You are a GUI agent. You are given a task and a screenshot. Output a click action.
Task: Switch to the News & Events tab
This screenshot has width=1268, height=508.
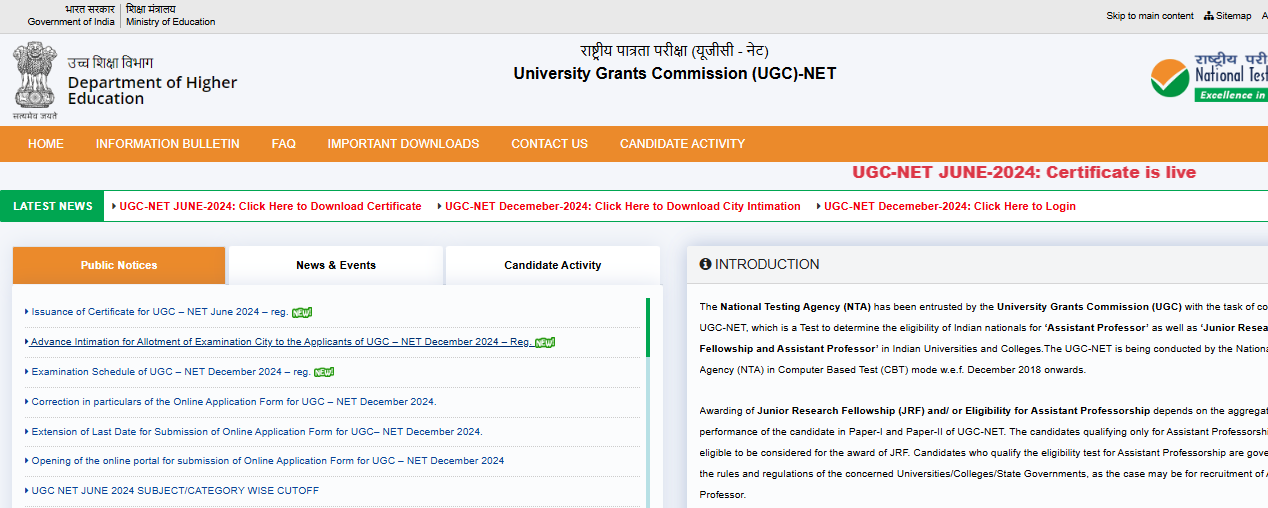pos(336,265)
